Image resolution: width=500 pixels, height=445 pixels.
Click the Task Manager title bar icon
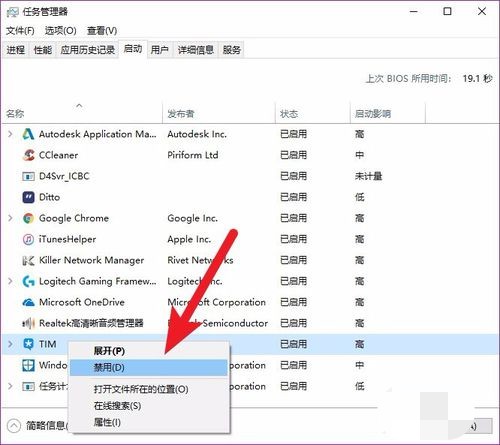pyautogui.click(x=13, y=12)
